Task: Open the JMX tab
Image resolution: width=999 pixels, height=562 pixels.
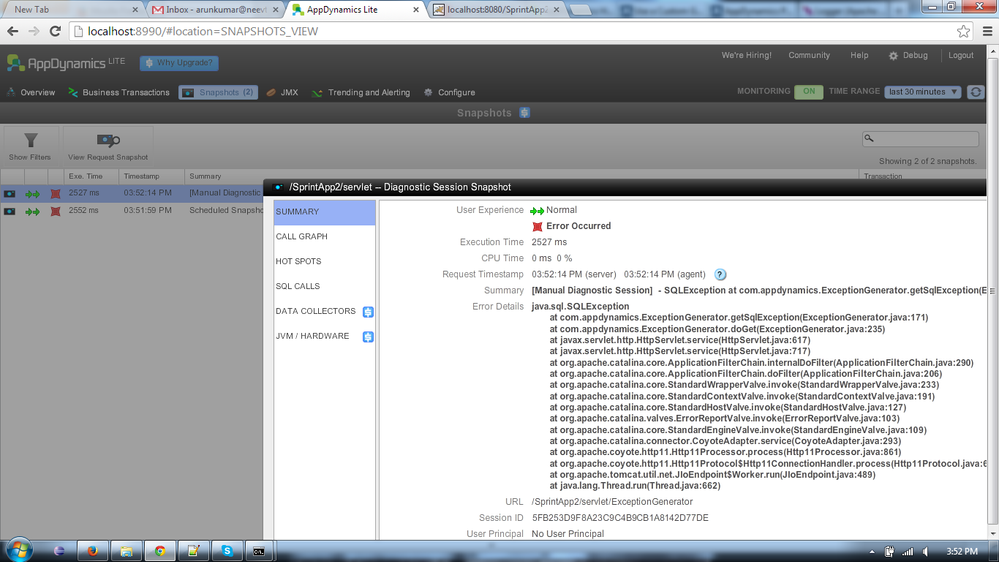Action: tap(282, 93)
